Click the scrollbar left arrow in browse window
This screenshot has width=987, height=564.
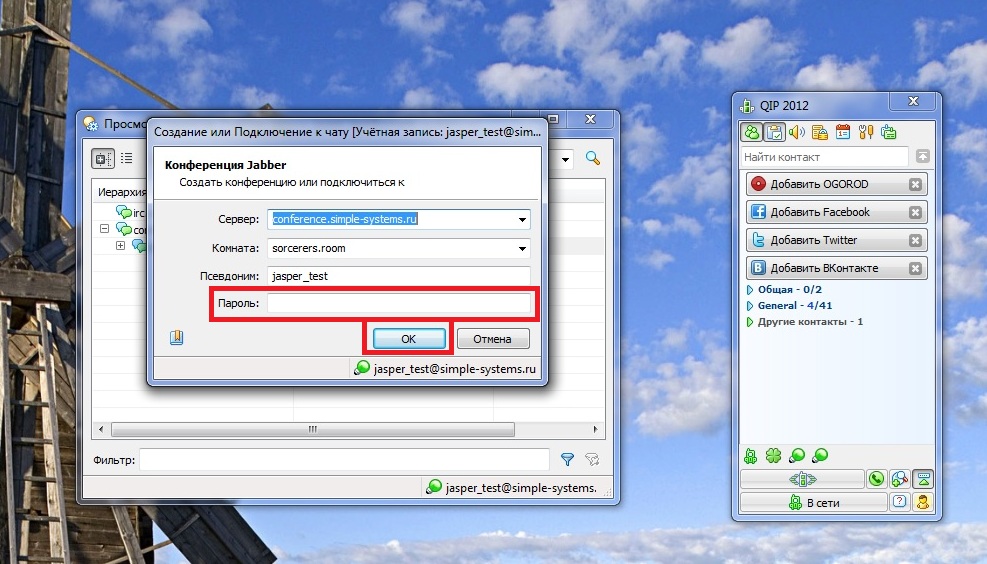(x=101, y=429)
